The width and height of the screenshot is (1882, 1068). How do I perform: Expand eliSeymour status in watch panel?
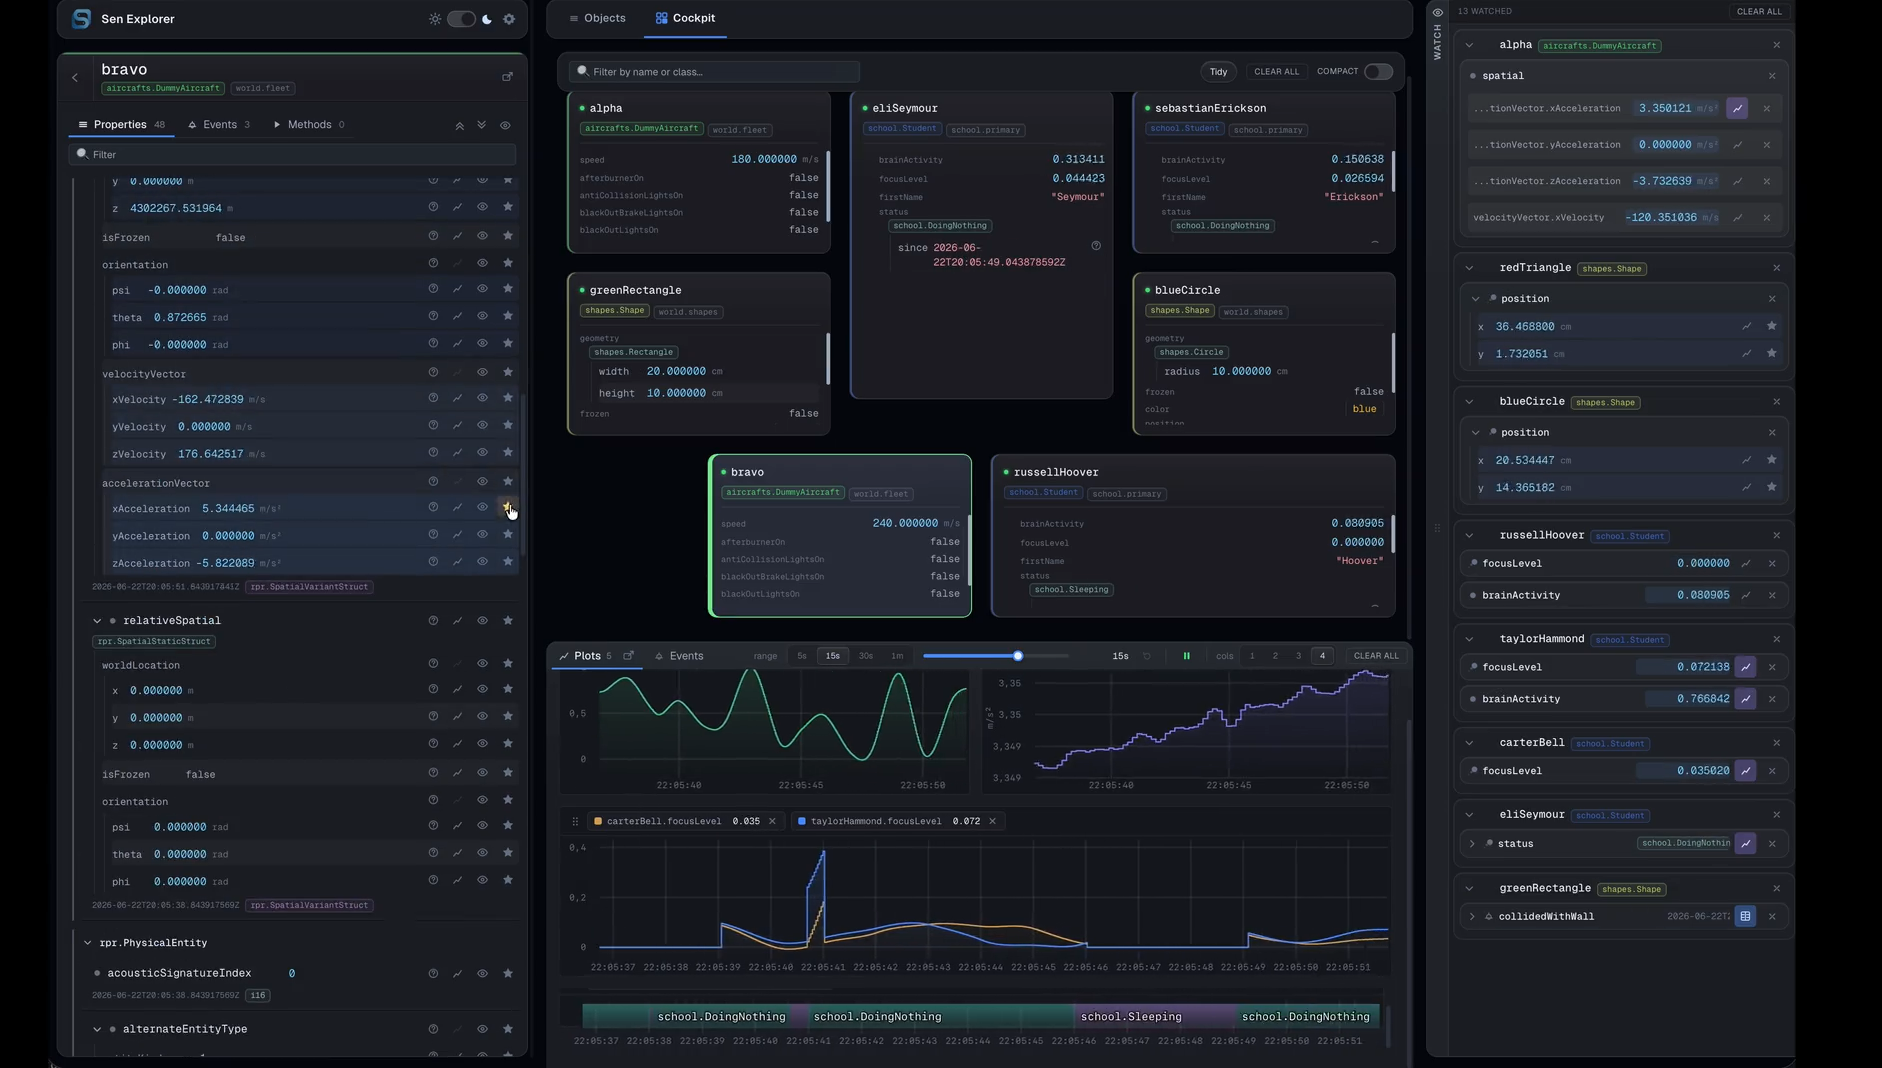[x=1472, y=844]
